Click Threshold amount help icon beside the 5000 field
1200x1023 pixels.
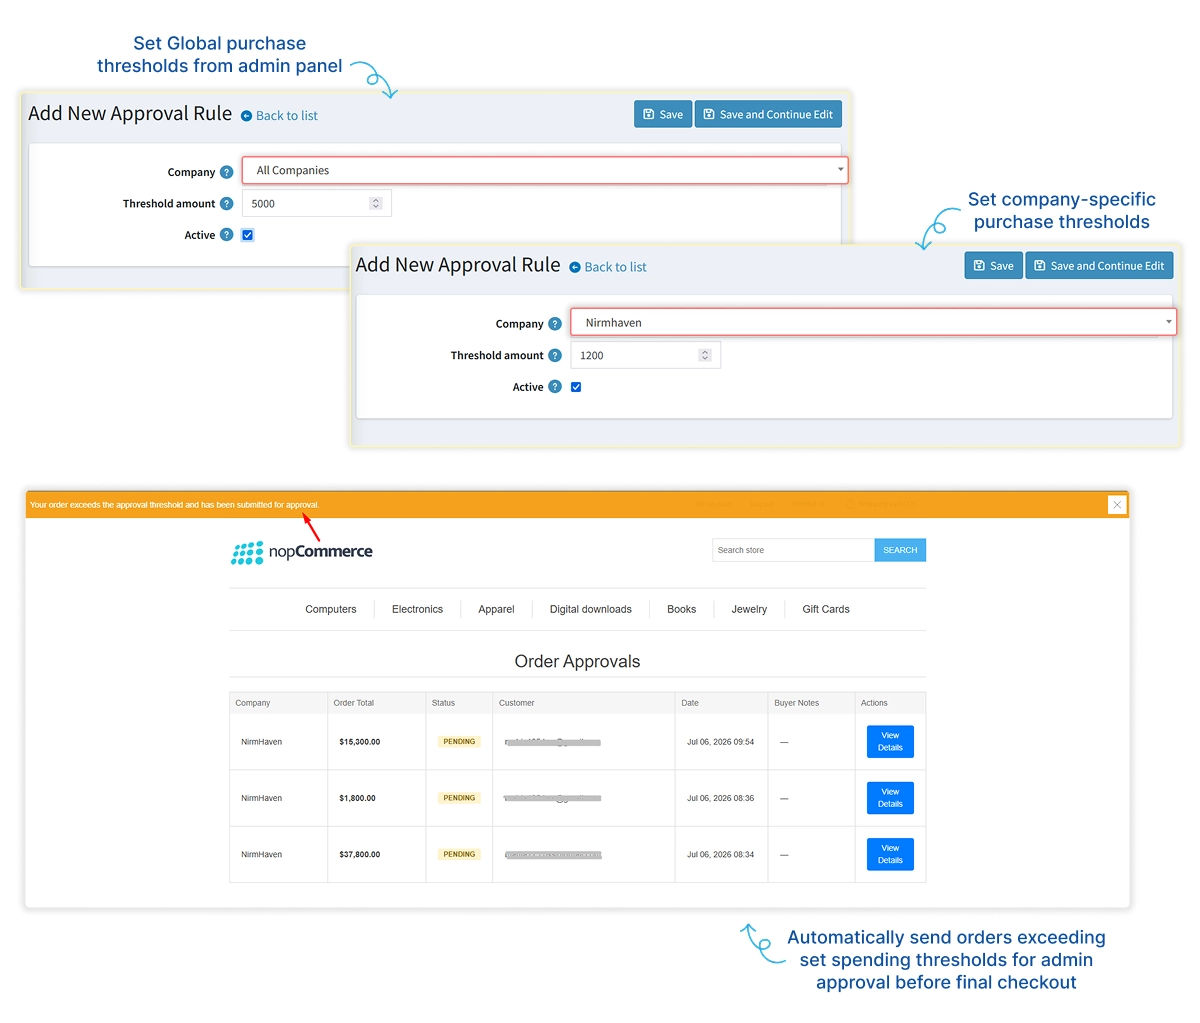226,204
